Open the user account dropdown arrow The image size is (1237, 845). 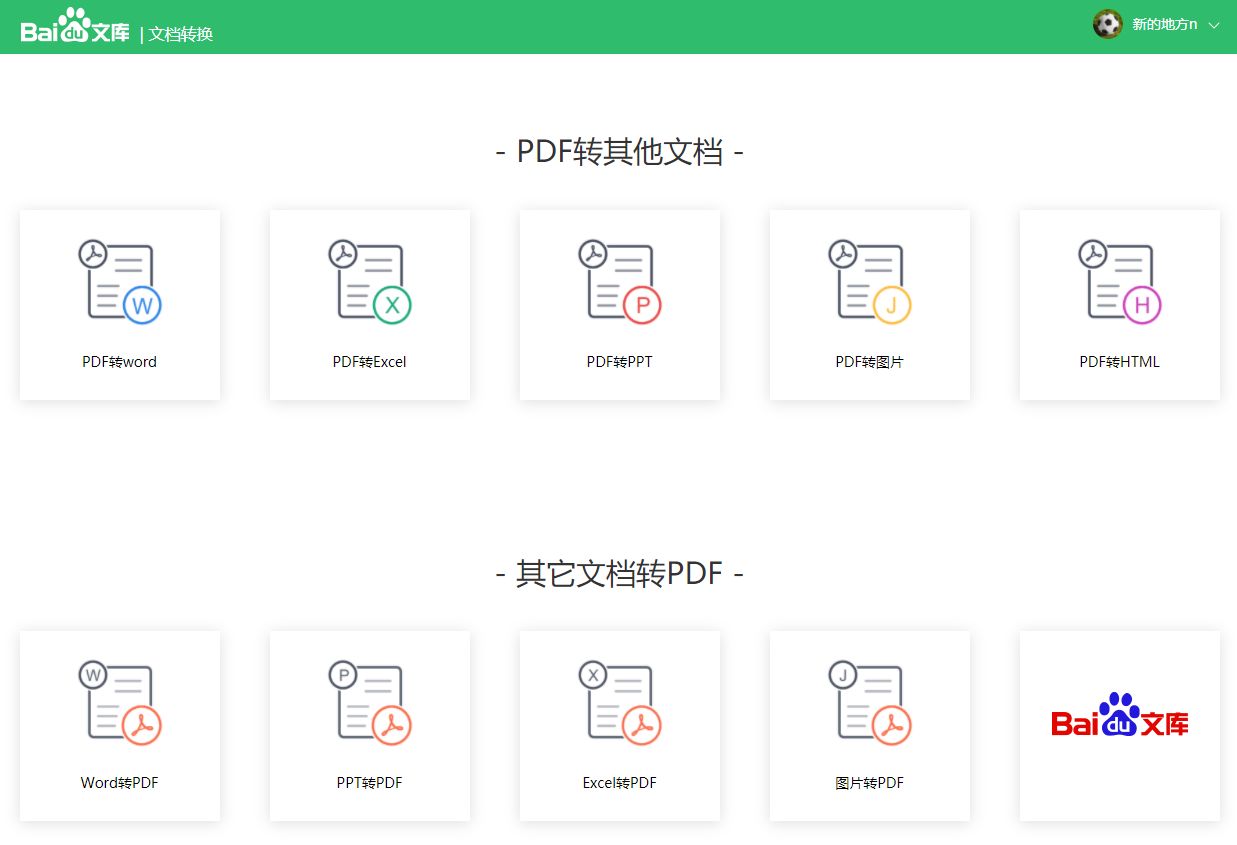pos(1213,25)
